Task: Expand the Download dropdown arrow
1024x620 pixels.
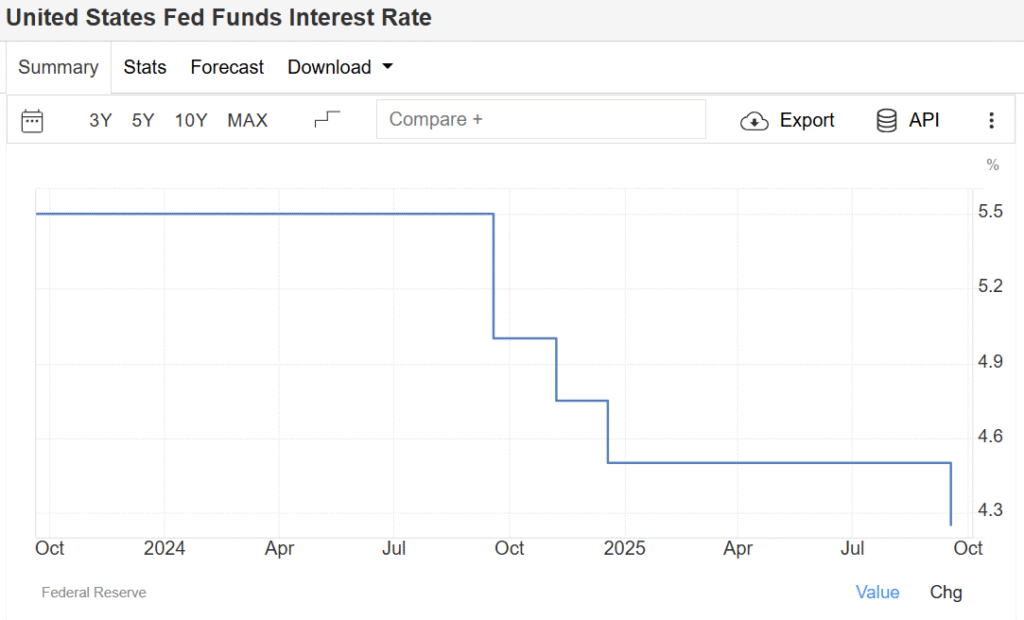Action: pyautogui.click(x=388, y=67)
